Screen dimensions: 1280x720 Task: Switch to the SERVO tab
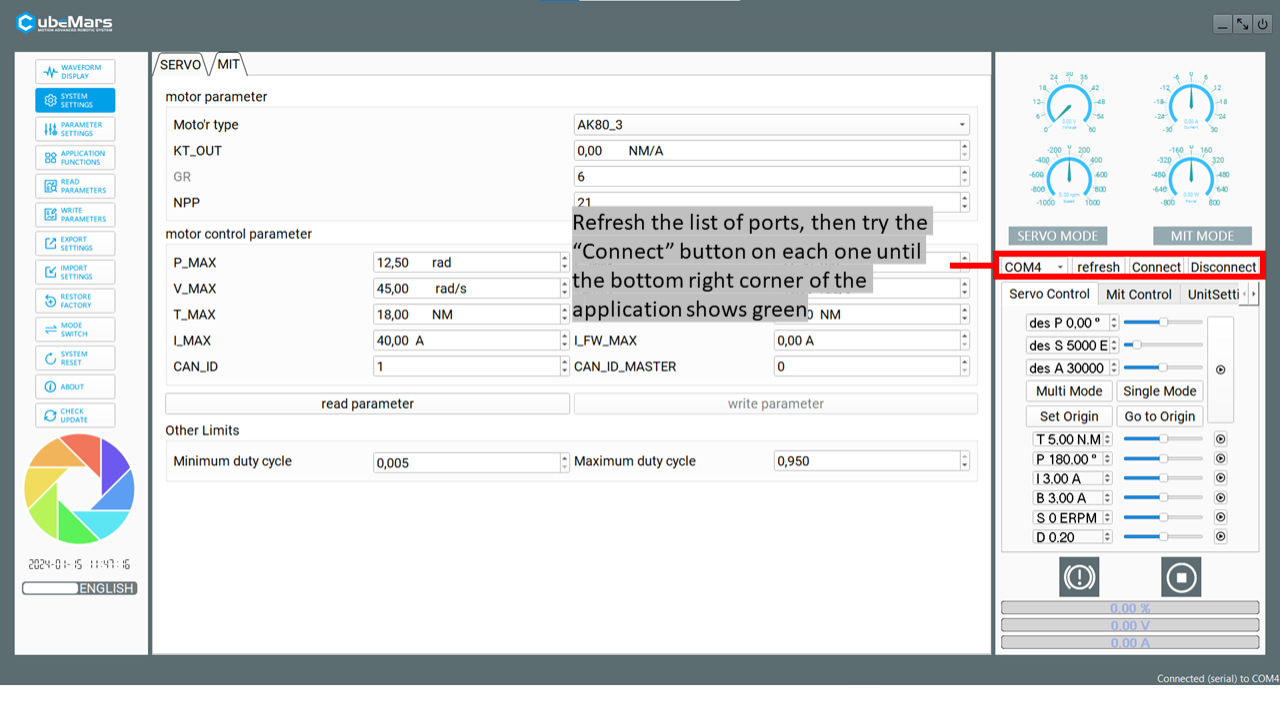click(x=180, y=64)
